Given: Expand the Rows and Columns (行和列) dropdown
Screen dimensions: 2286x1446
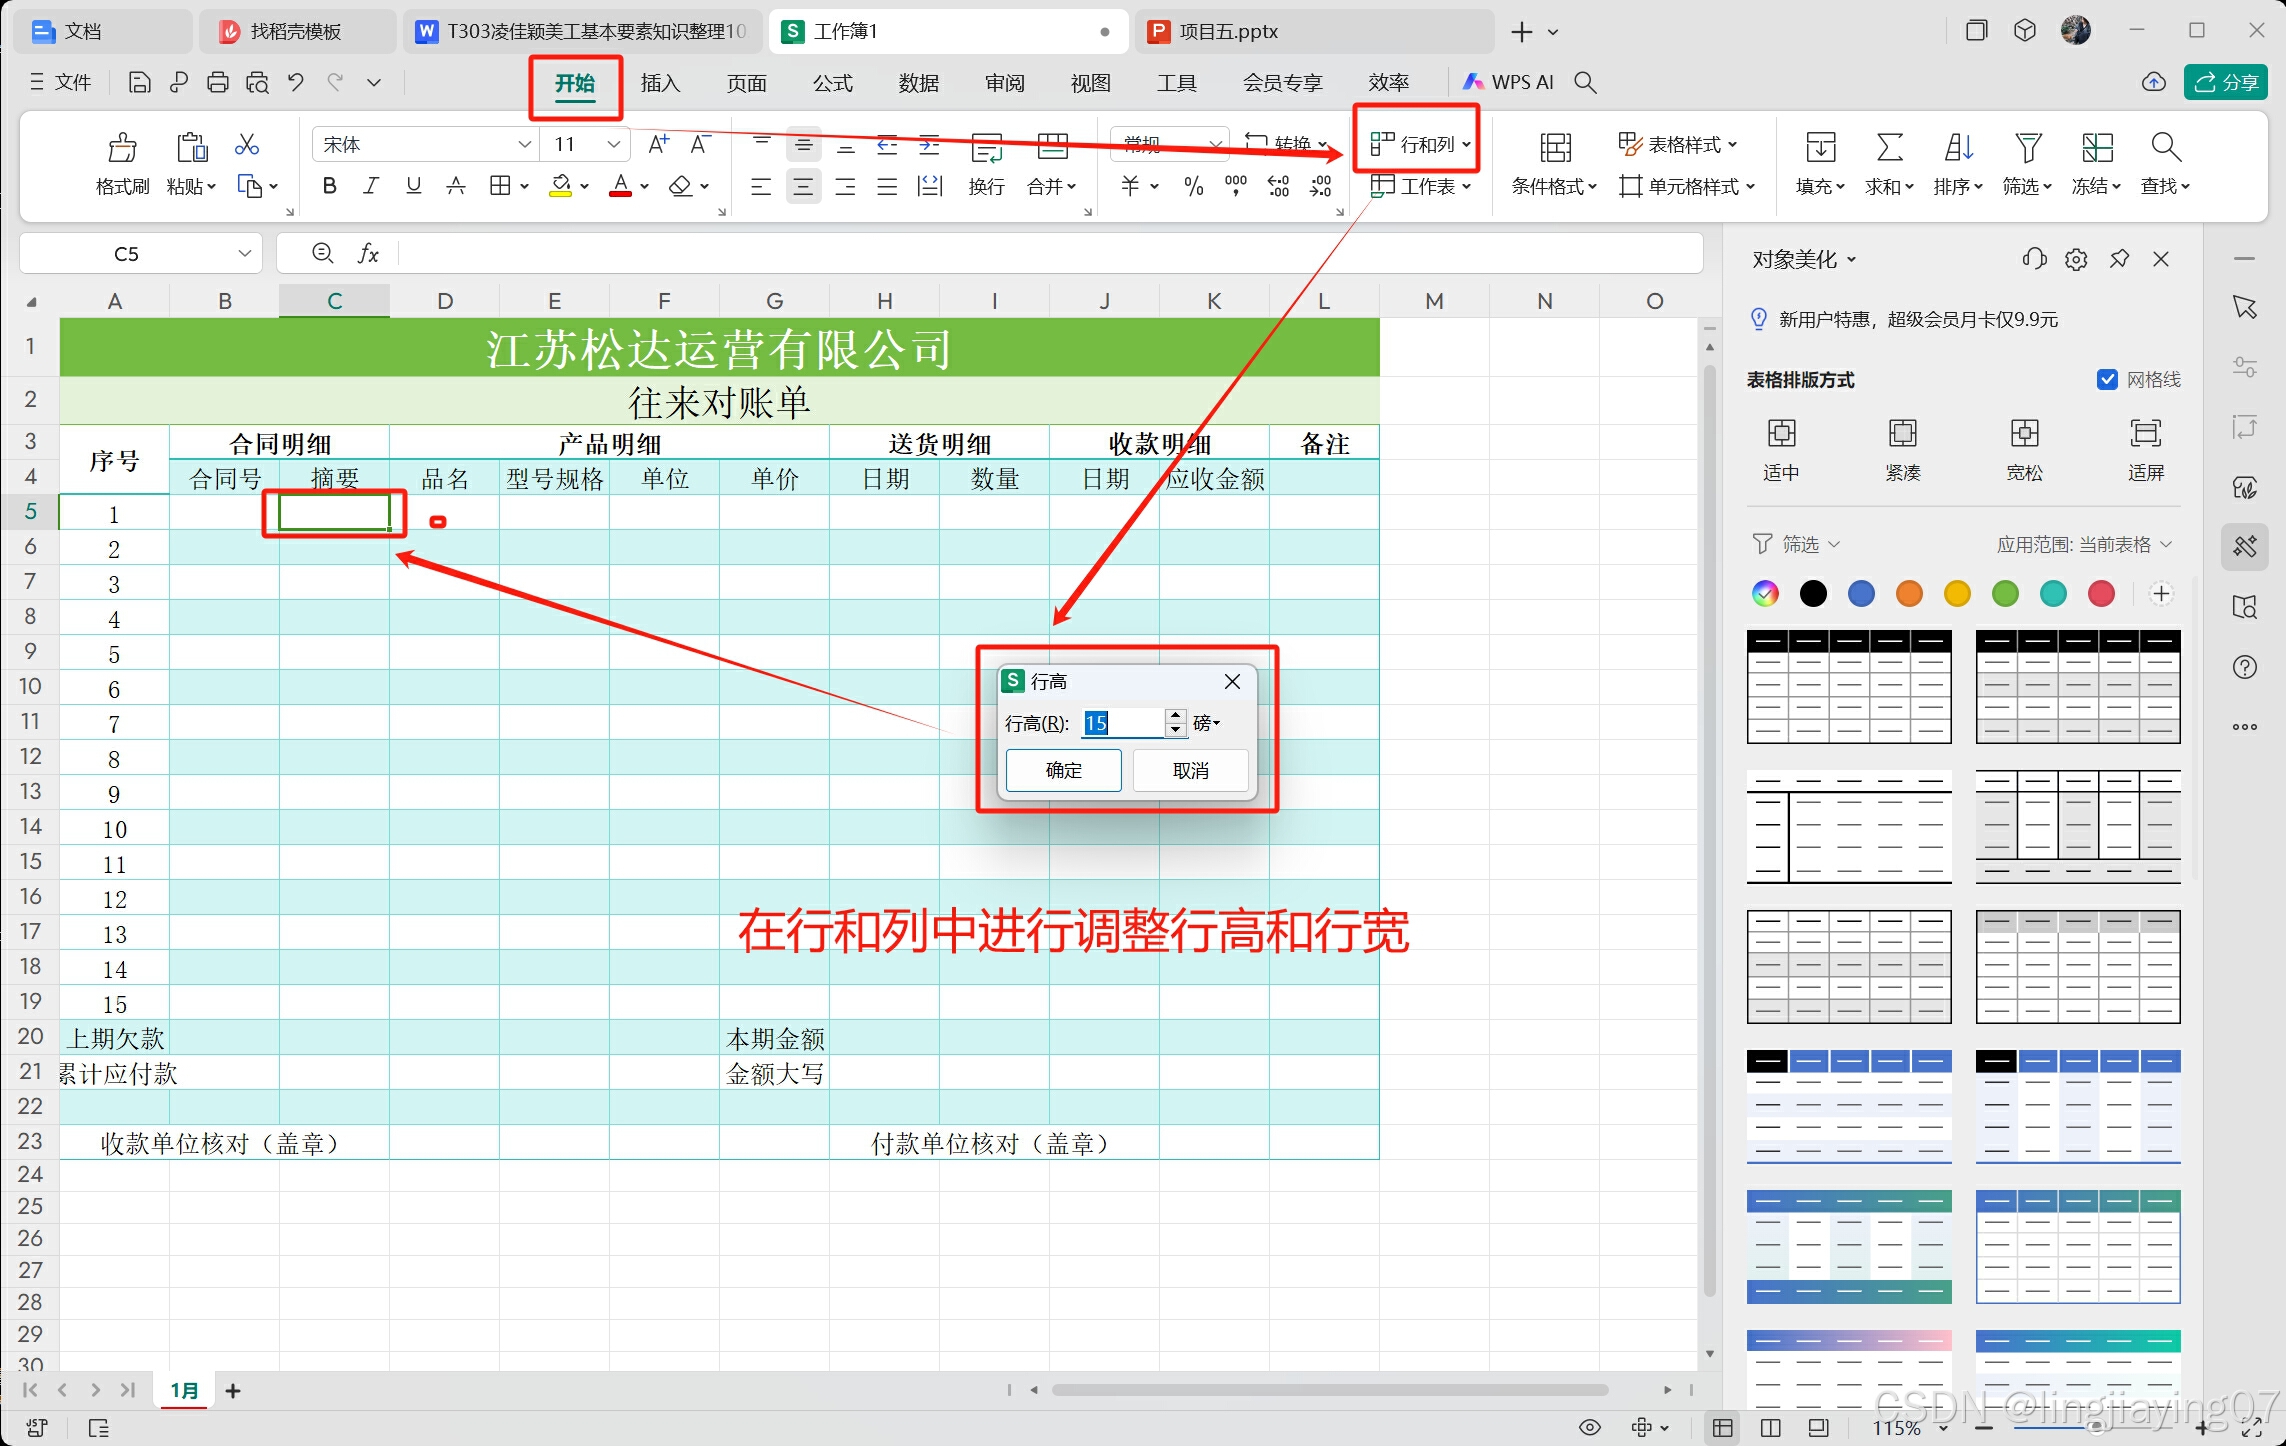Looking at the screenshot, I should click(x=1421, y=145).
